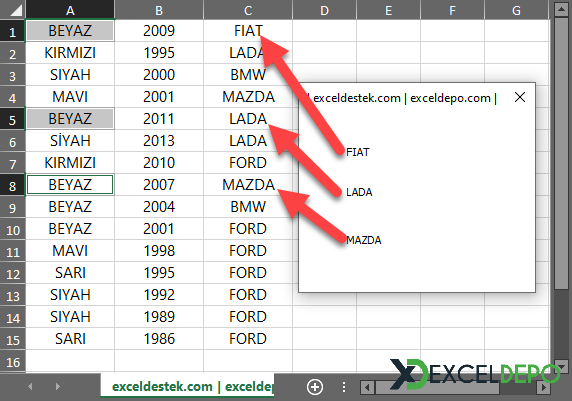Click the vertical scrollbar down arrow
The image size is (572, 401).
pyautogui.click(x=560, y=366)
